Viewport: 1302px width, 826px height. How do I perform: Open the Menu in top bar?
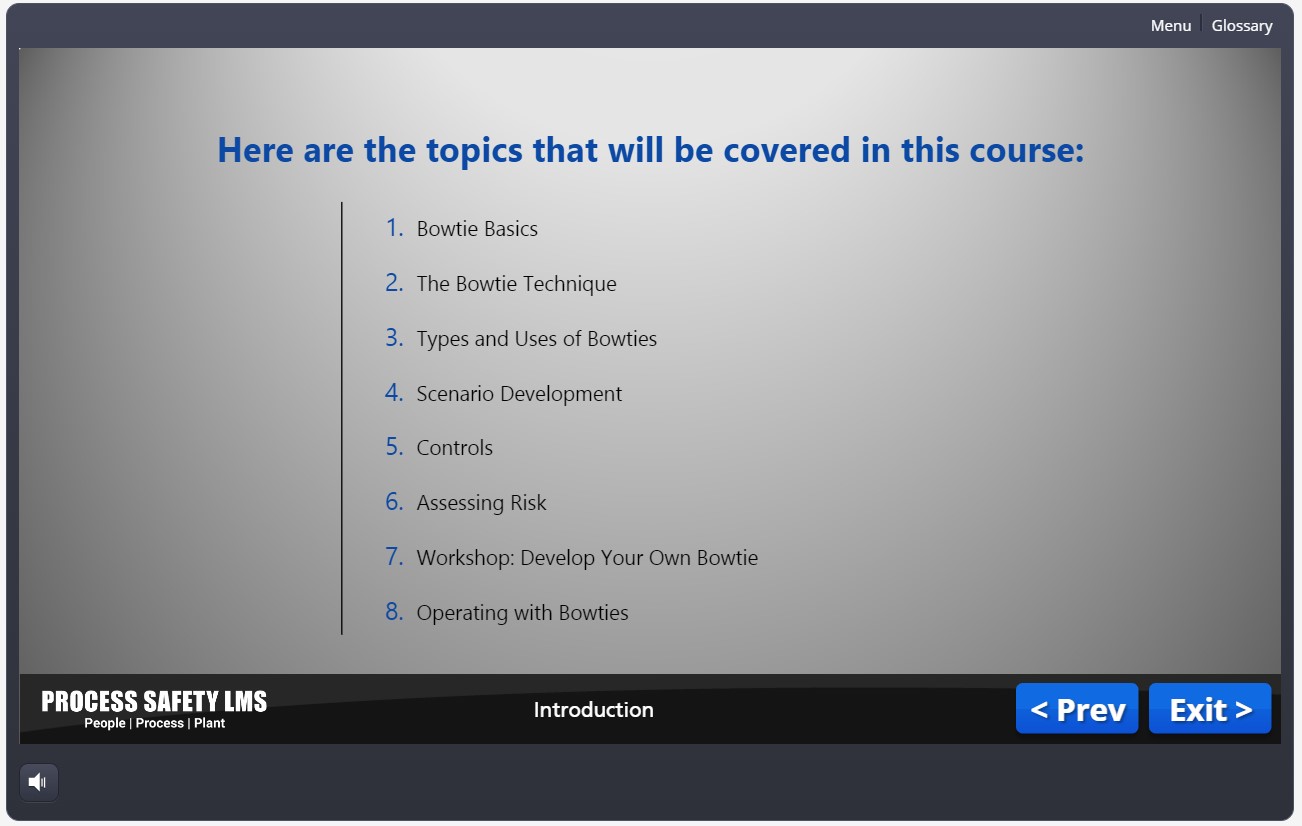(x=1170, y=26)
